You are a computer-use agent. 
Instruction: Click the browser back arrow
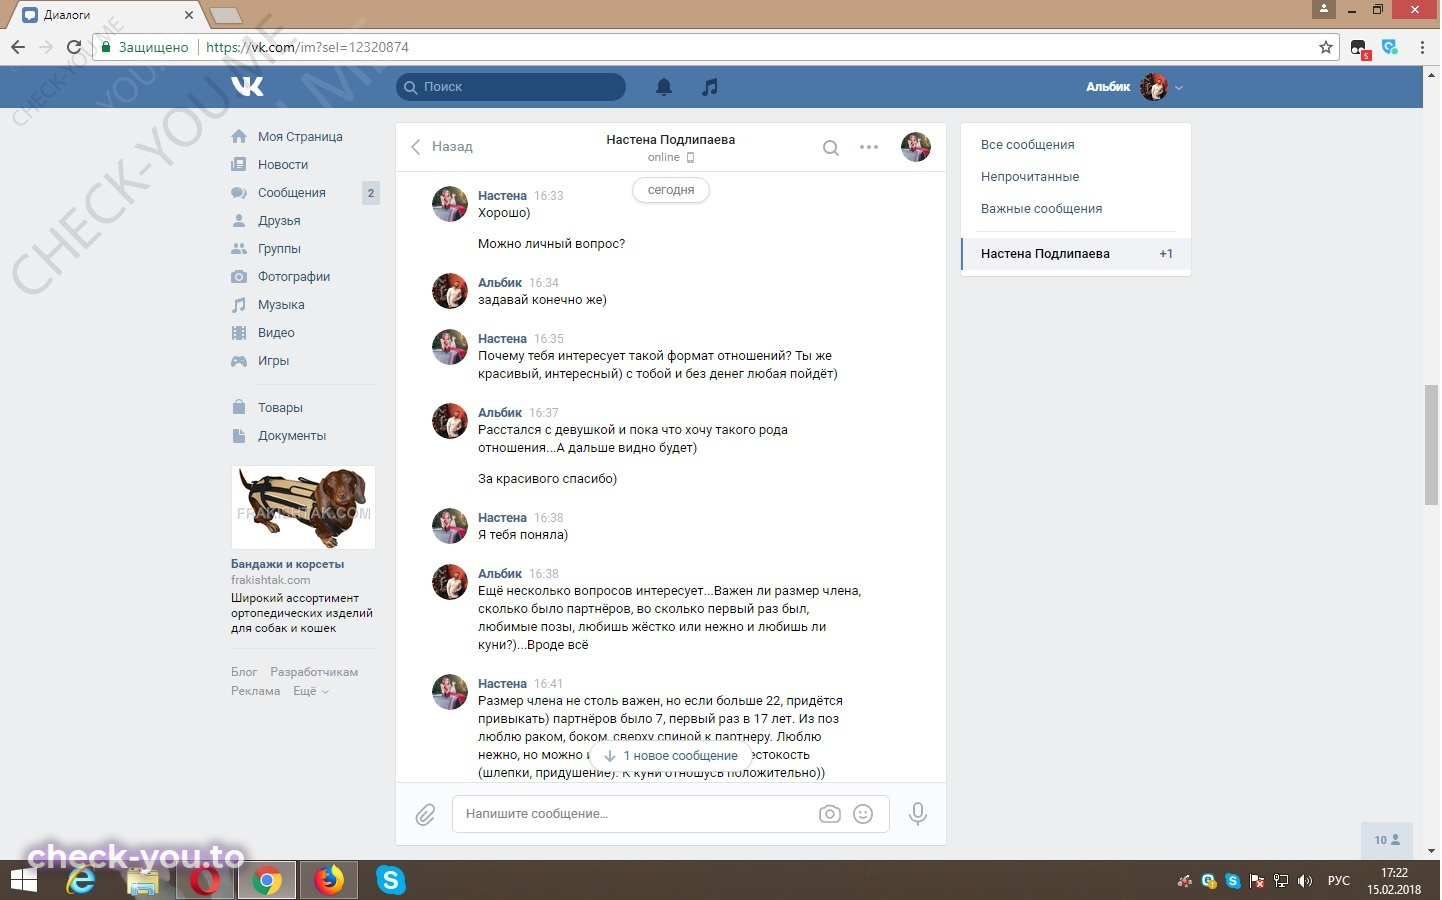[18, 47]
